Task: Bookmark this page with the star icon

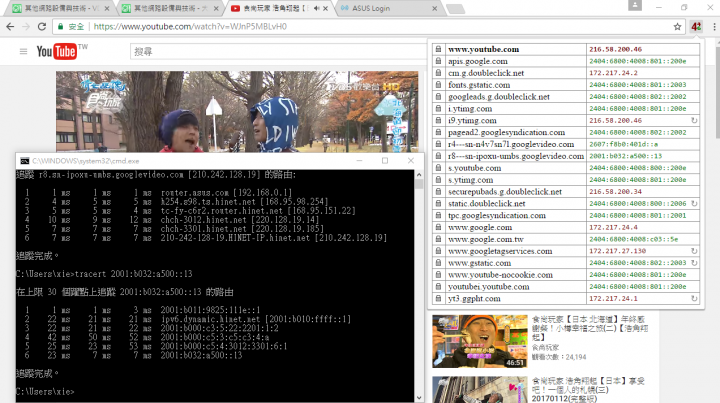Action: [x=677, y=27]
